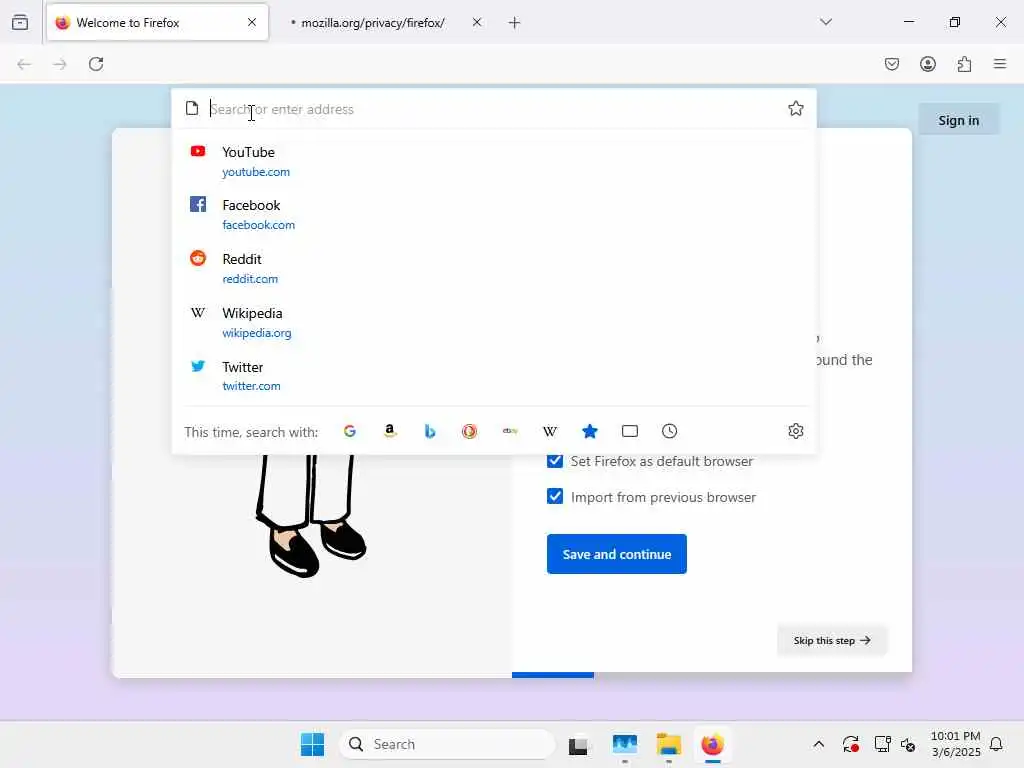Open the Firefox View icon
The image size is (1024, 768).
tap(20, 22)
